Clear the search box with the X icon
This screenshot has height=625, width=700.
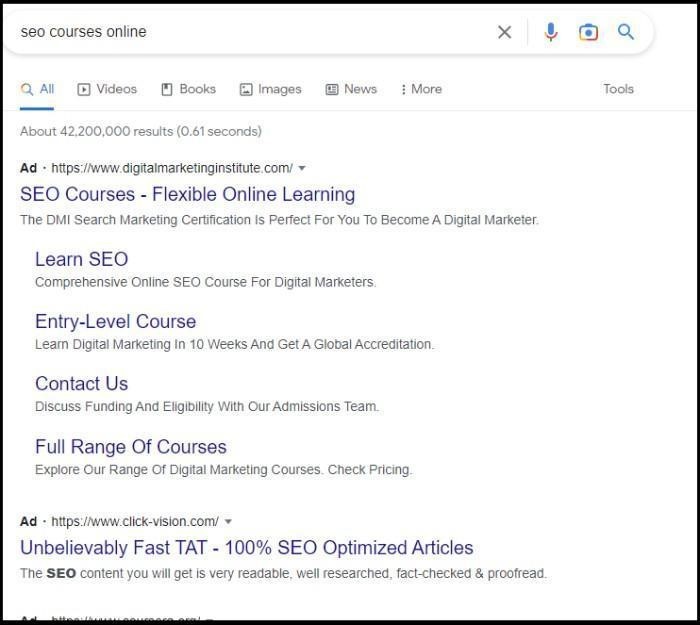click(504, 32)
